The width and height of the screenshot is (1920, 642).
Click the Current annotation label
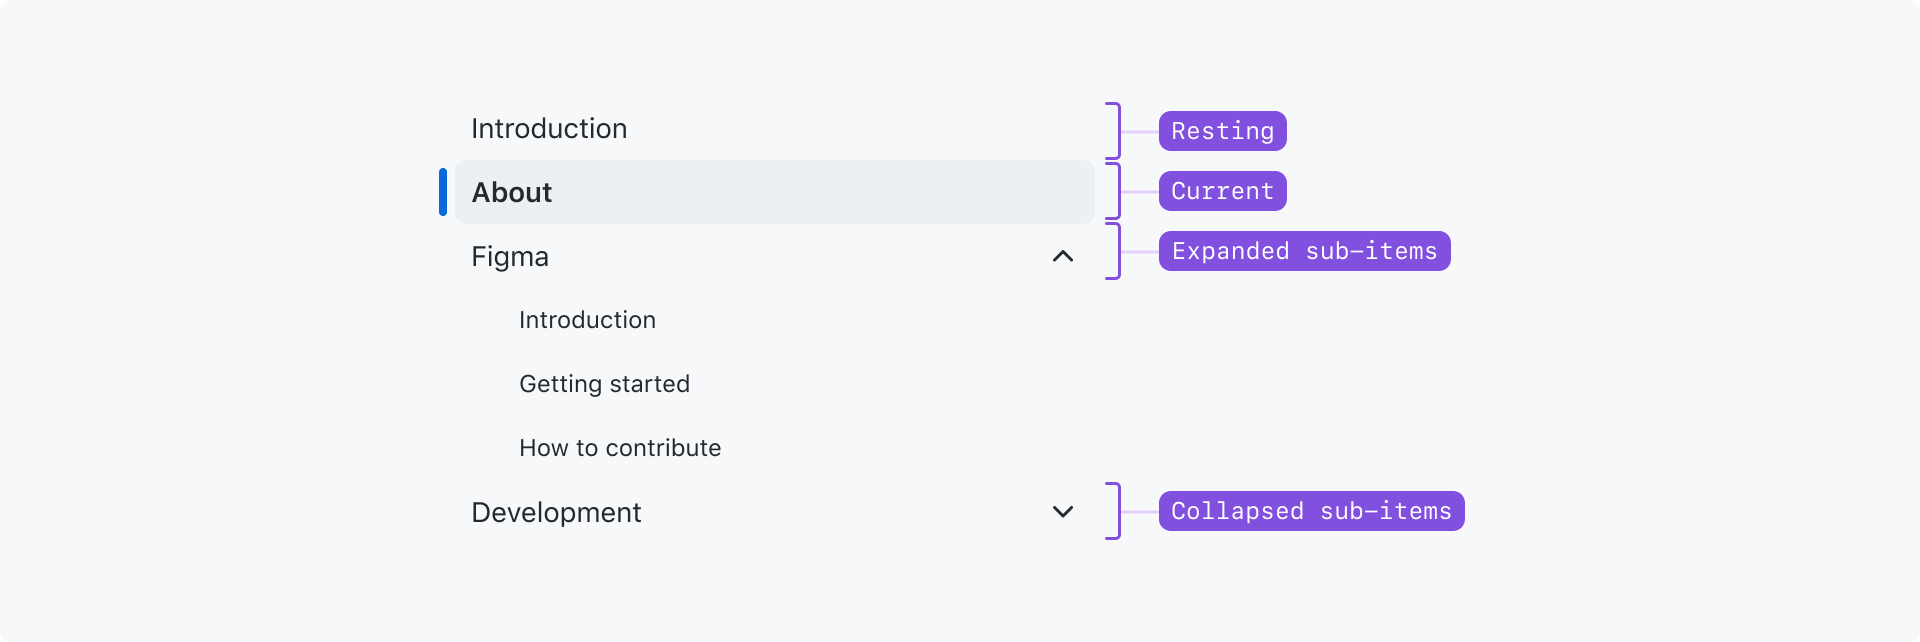1222,191
